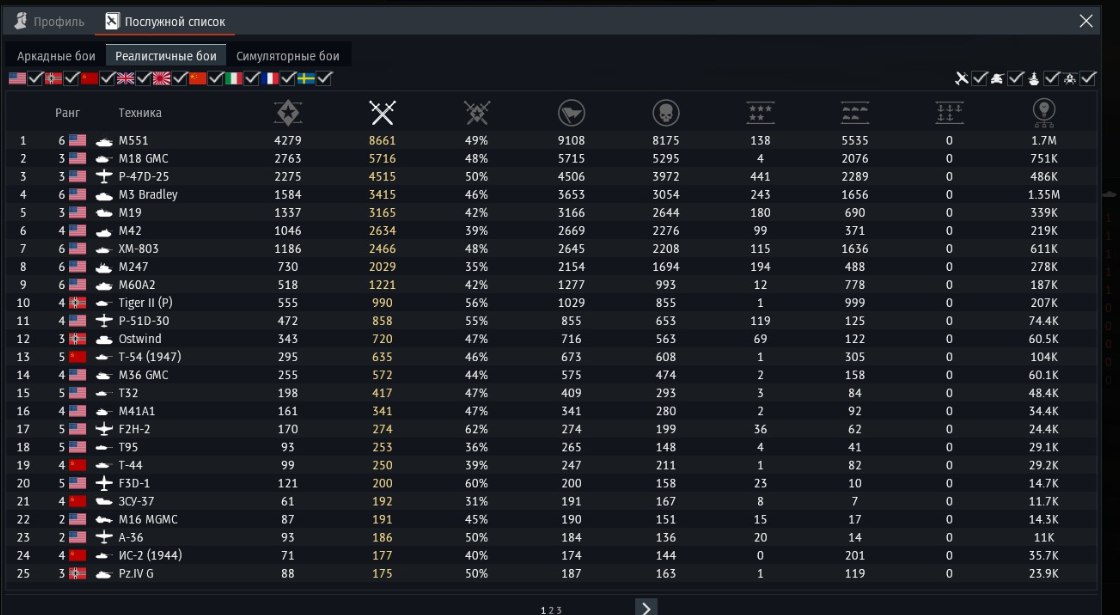Uncheck the France nation checkbox
1120x615 pixels.
tap(288, 79)
